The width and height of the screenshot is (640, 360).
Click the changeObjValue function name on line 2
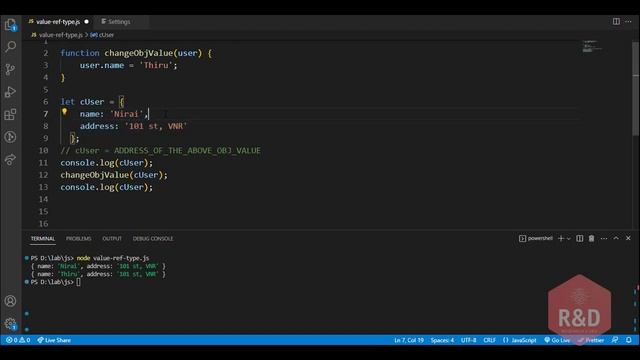pos(139,53)
